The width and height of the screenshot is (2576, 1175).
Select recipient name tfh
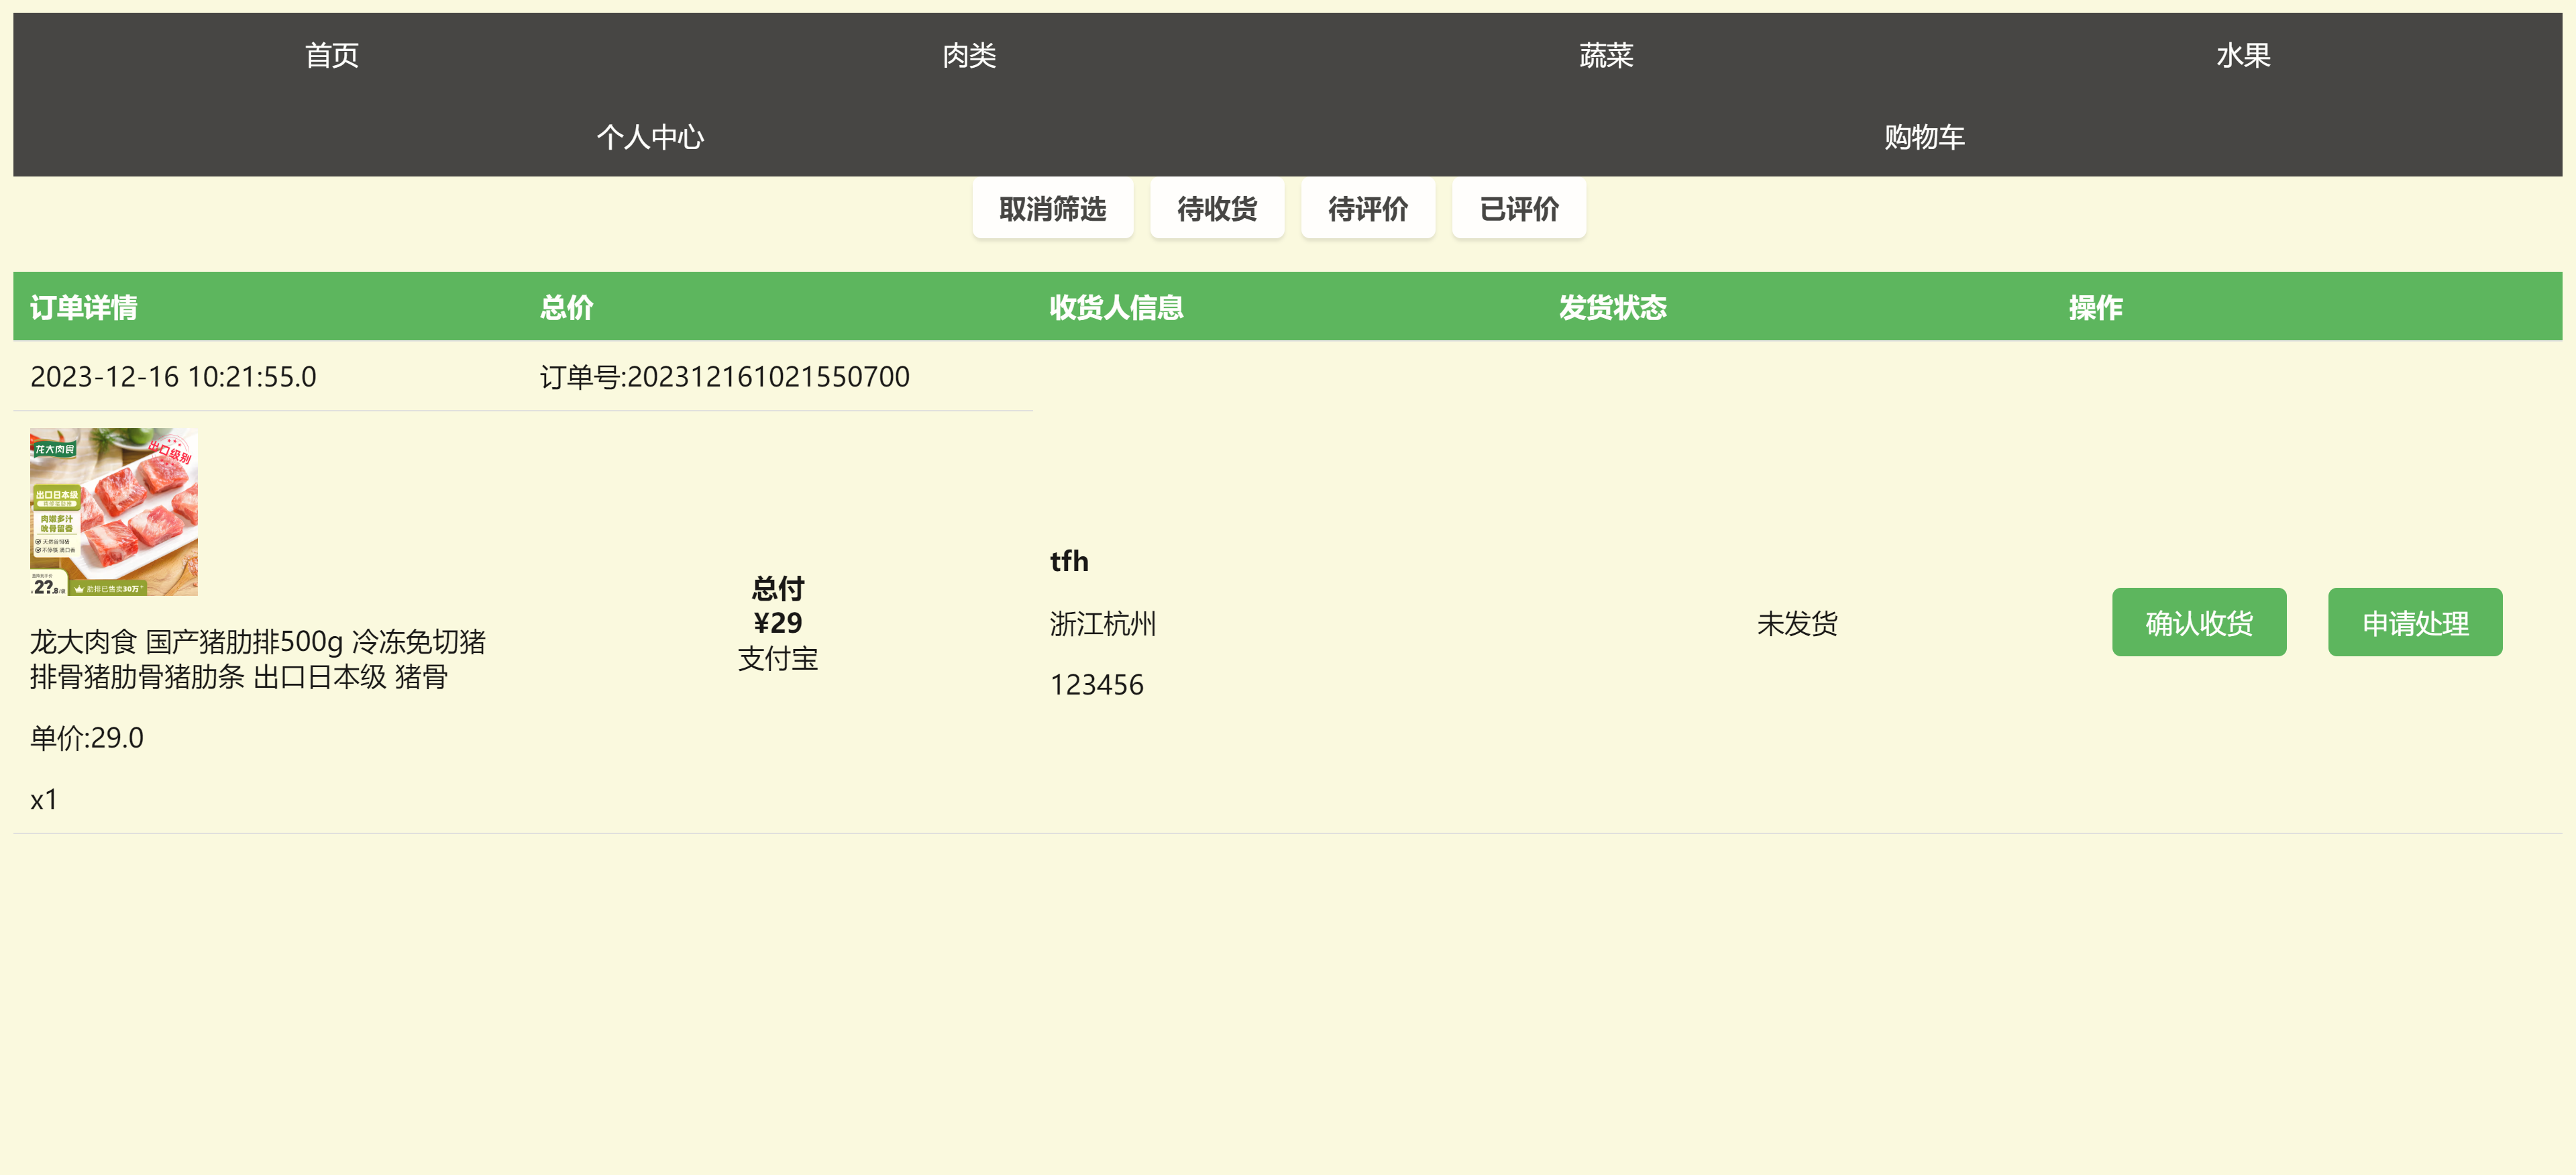pos(1069,561)
